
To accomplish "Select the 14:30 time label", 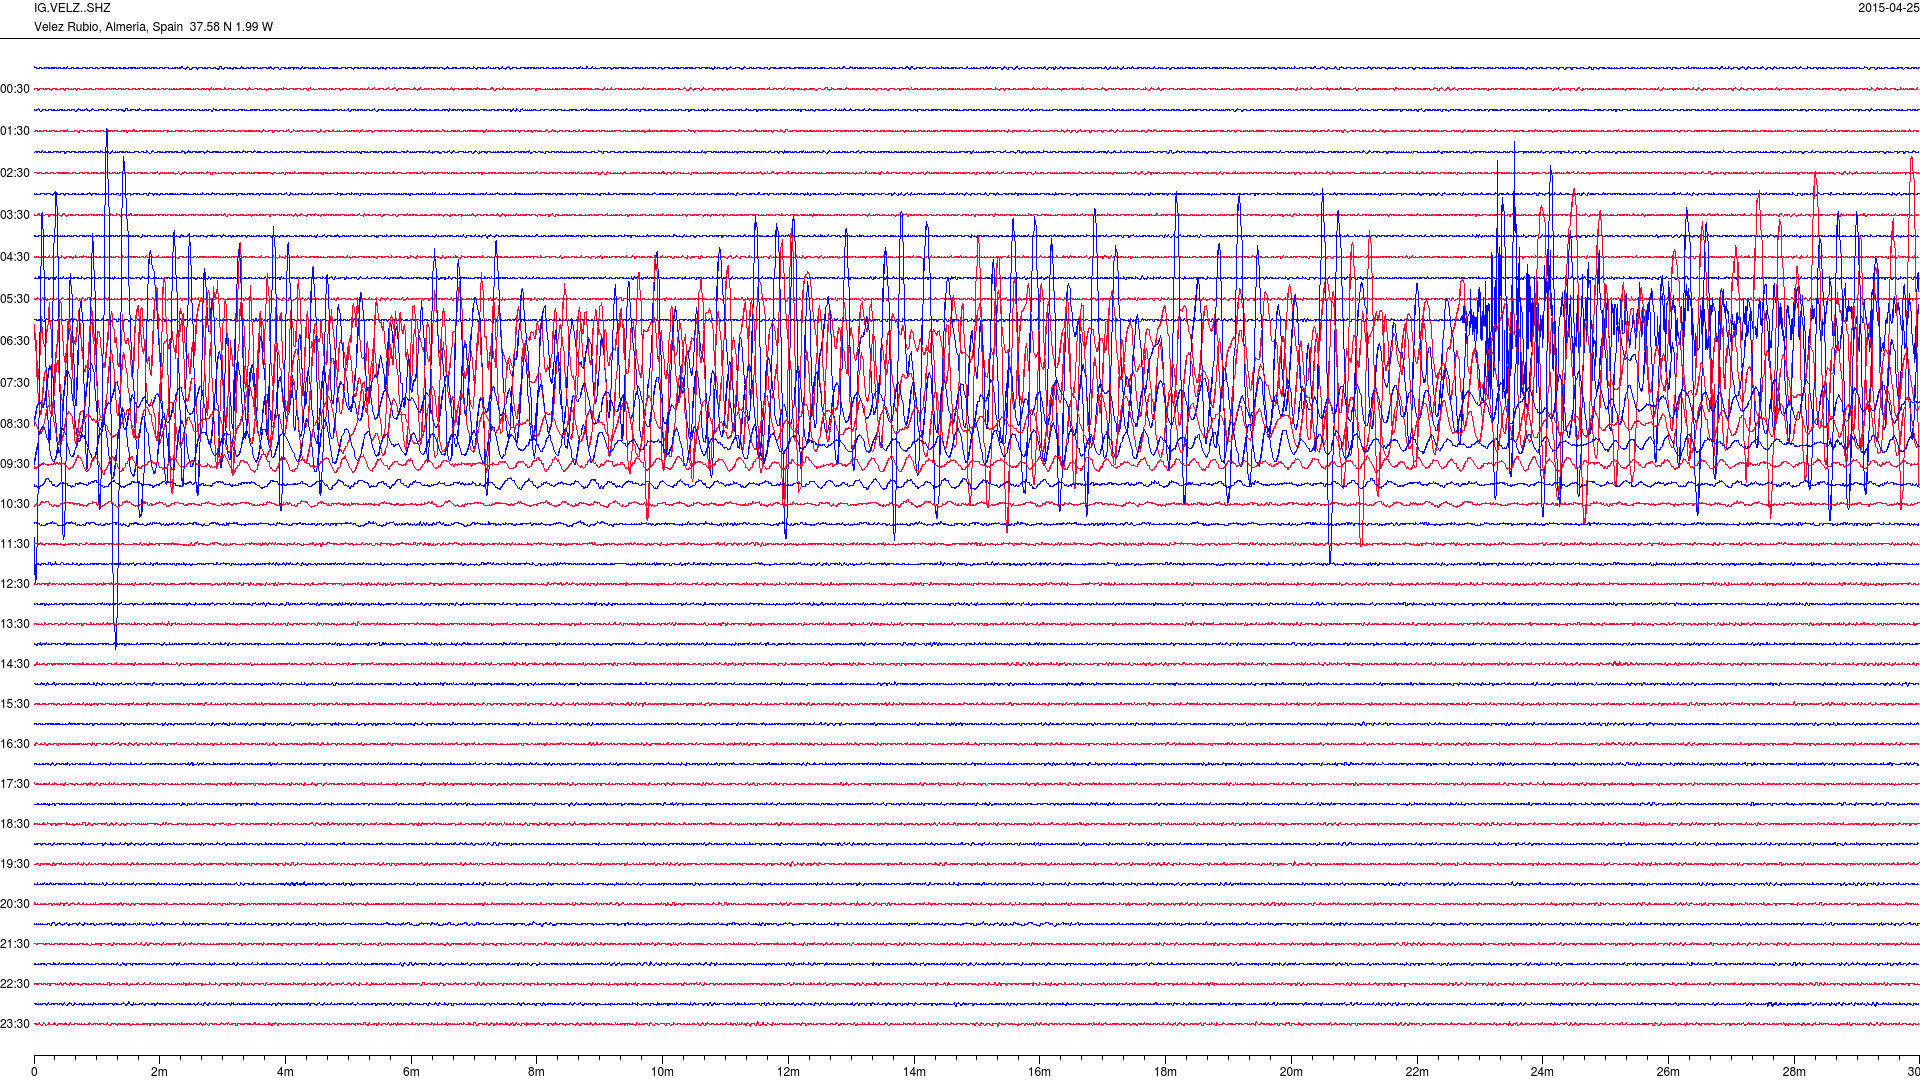I will 15,664.
